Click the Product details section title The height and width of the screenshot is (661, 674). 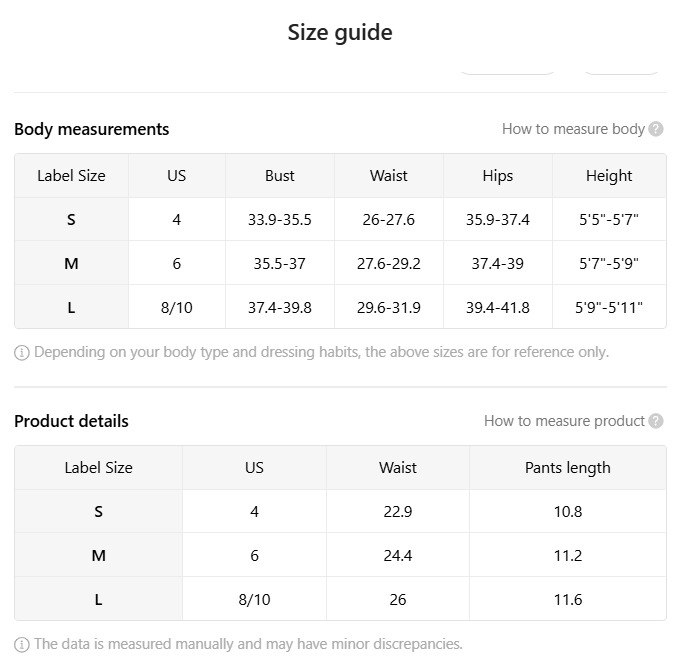click(71, 421)
